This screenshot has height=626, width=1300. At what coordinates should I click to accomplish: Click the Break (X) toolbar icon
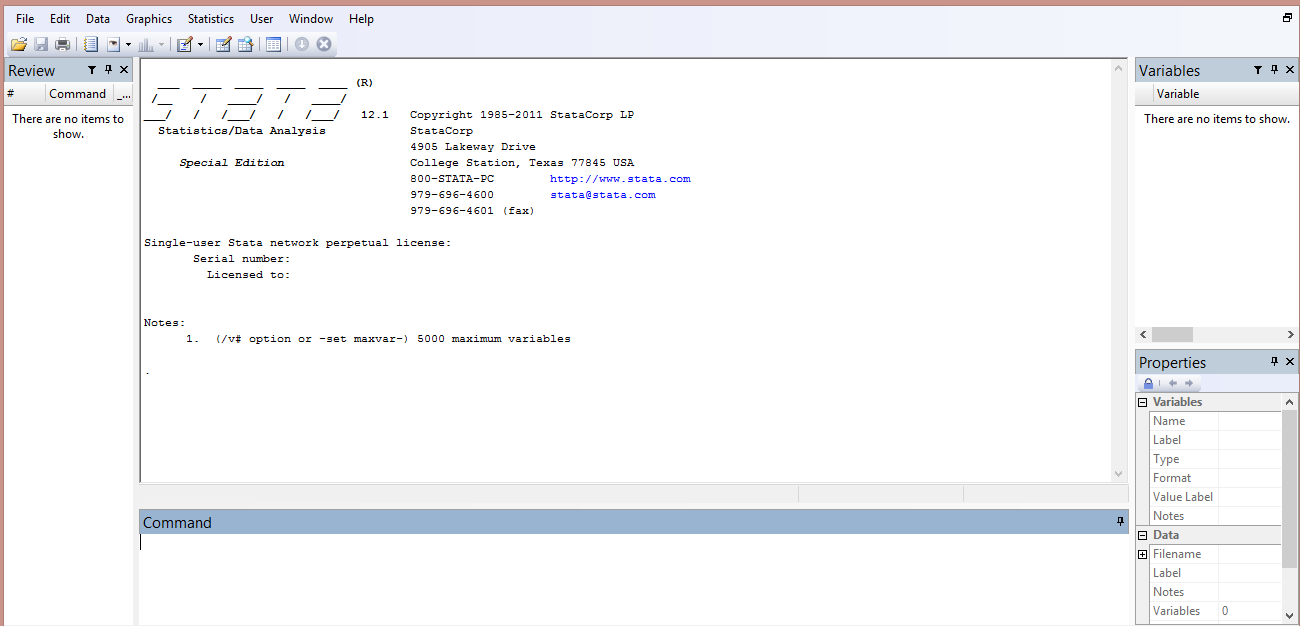point(324,44)
